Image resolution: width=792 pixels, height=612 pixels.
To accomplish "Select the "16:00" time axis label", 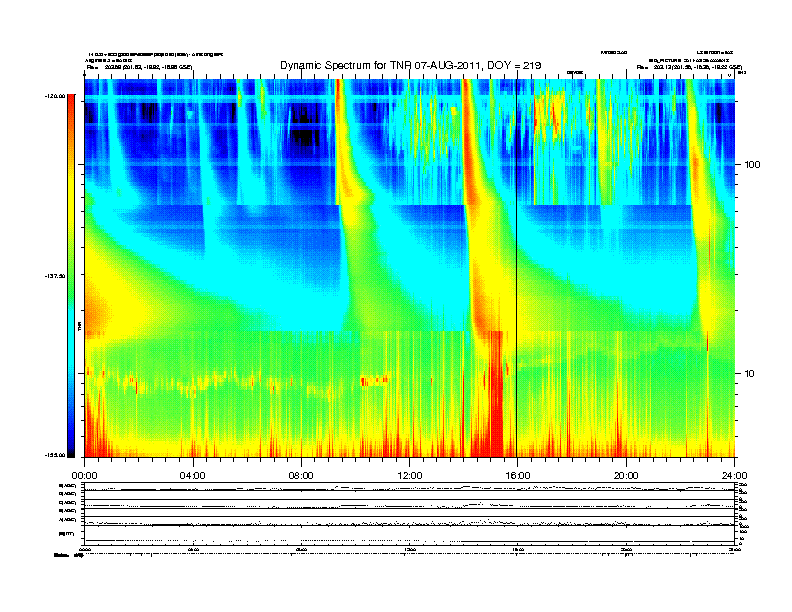I will [x=518, y=476].
